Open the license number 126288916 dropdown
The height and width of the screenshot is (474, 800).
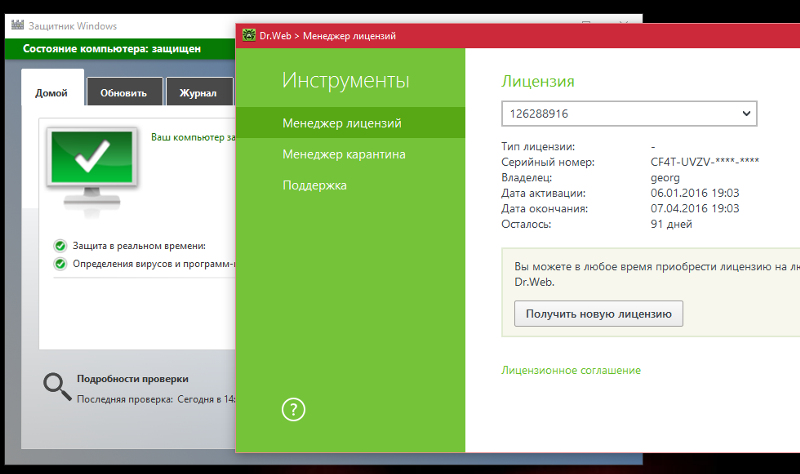[629, 113]
